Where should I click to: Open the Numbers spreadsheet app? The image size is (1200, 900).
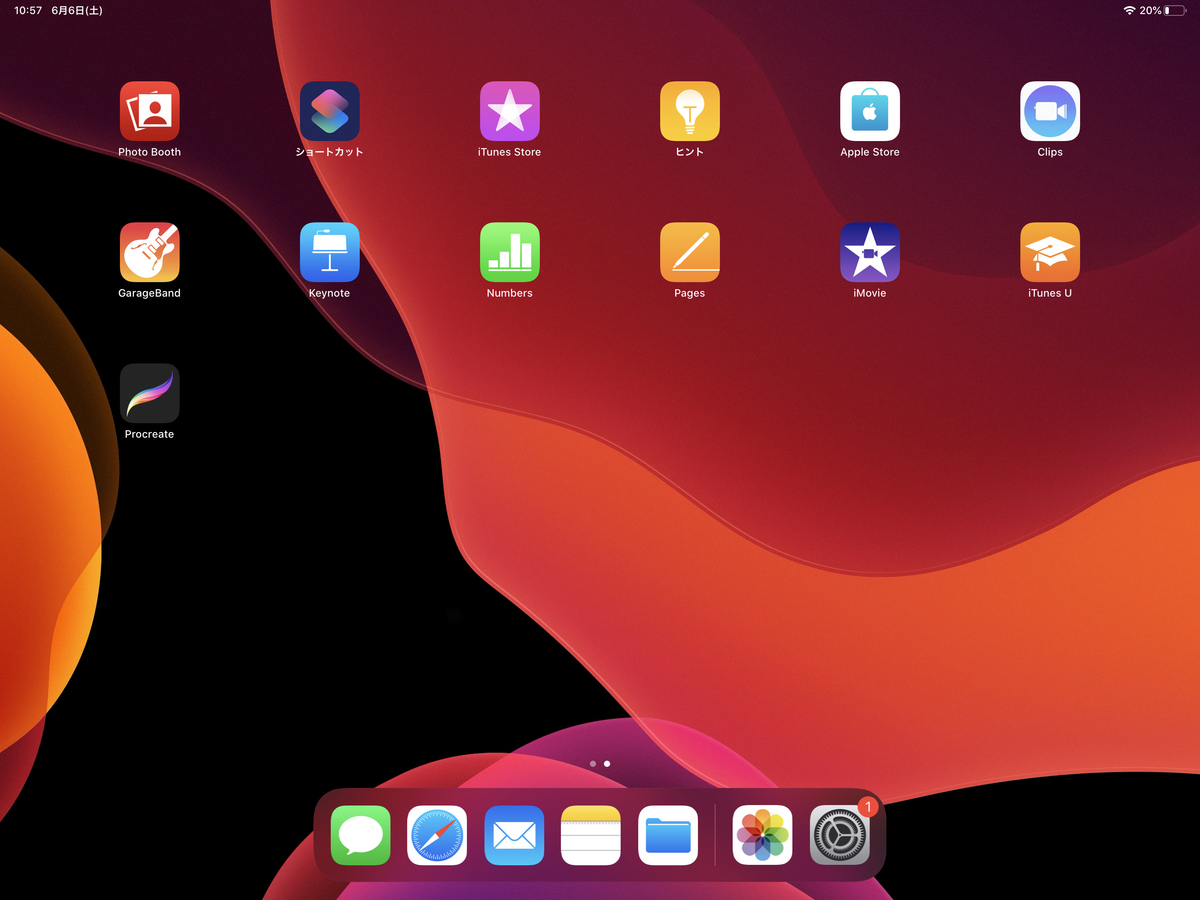(x=510, y=252)
